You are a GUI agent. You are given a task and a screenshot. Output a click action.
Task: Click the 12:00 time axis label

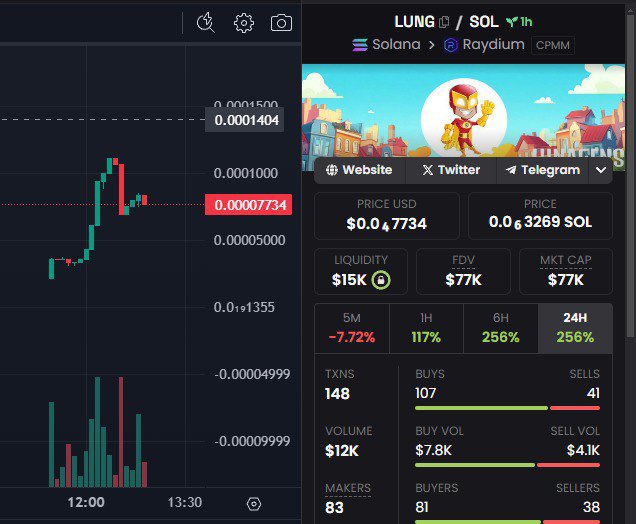86,503
